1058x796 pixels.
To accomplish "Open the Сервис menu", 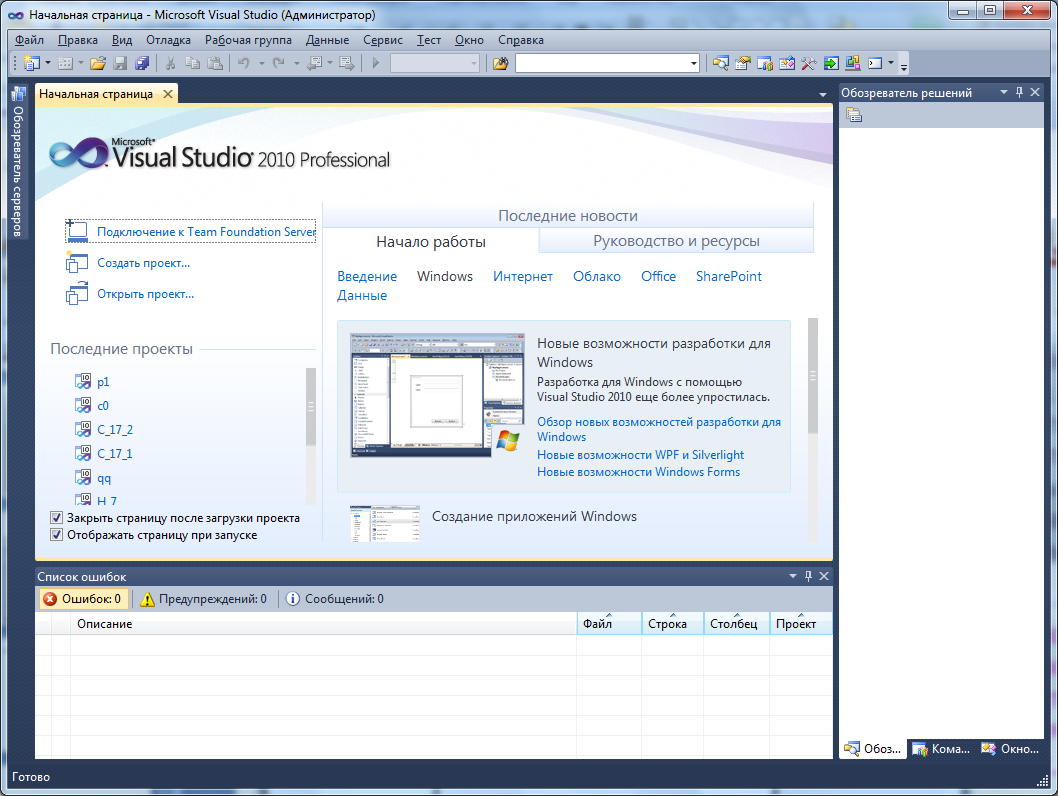I will (x=383, y=40).
